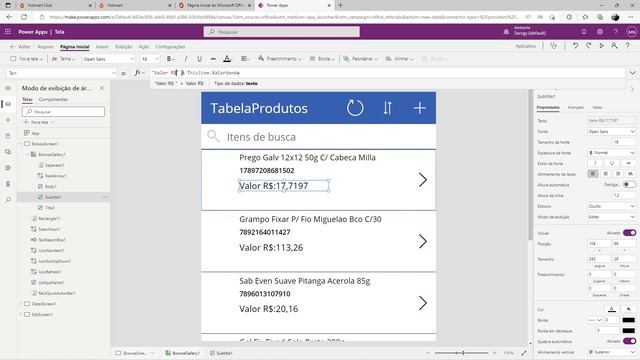
Task: Open the Ação menu
Action: (x=144, y=47)
